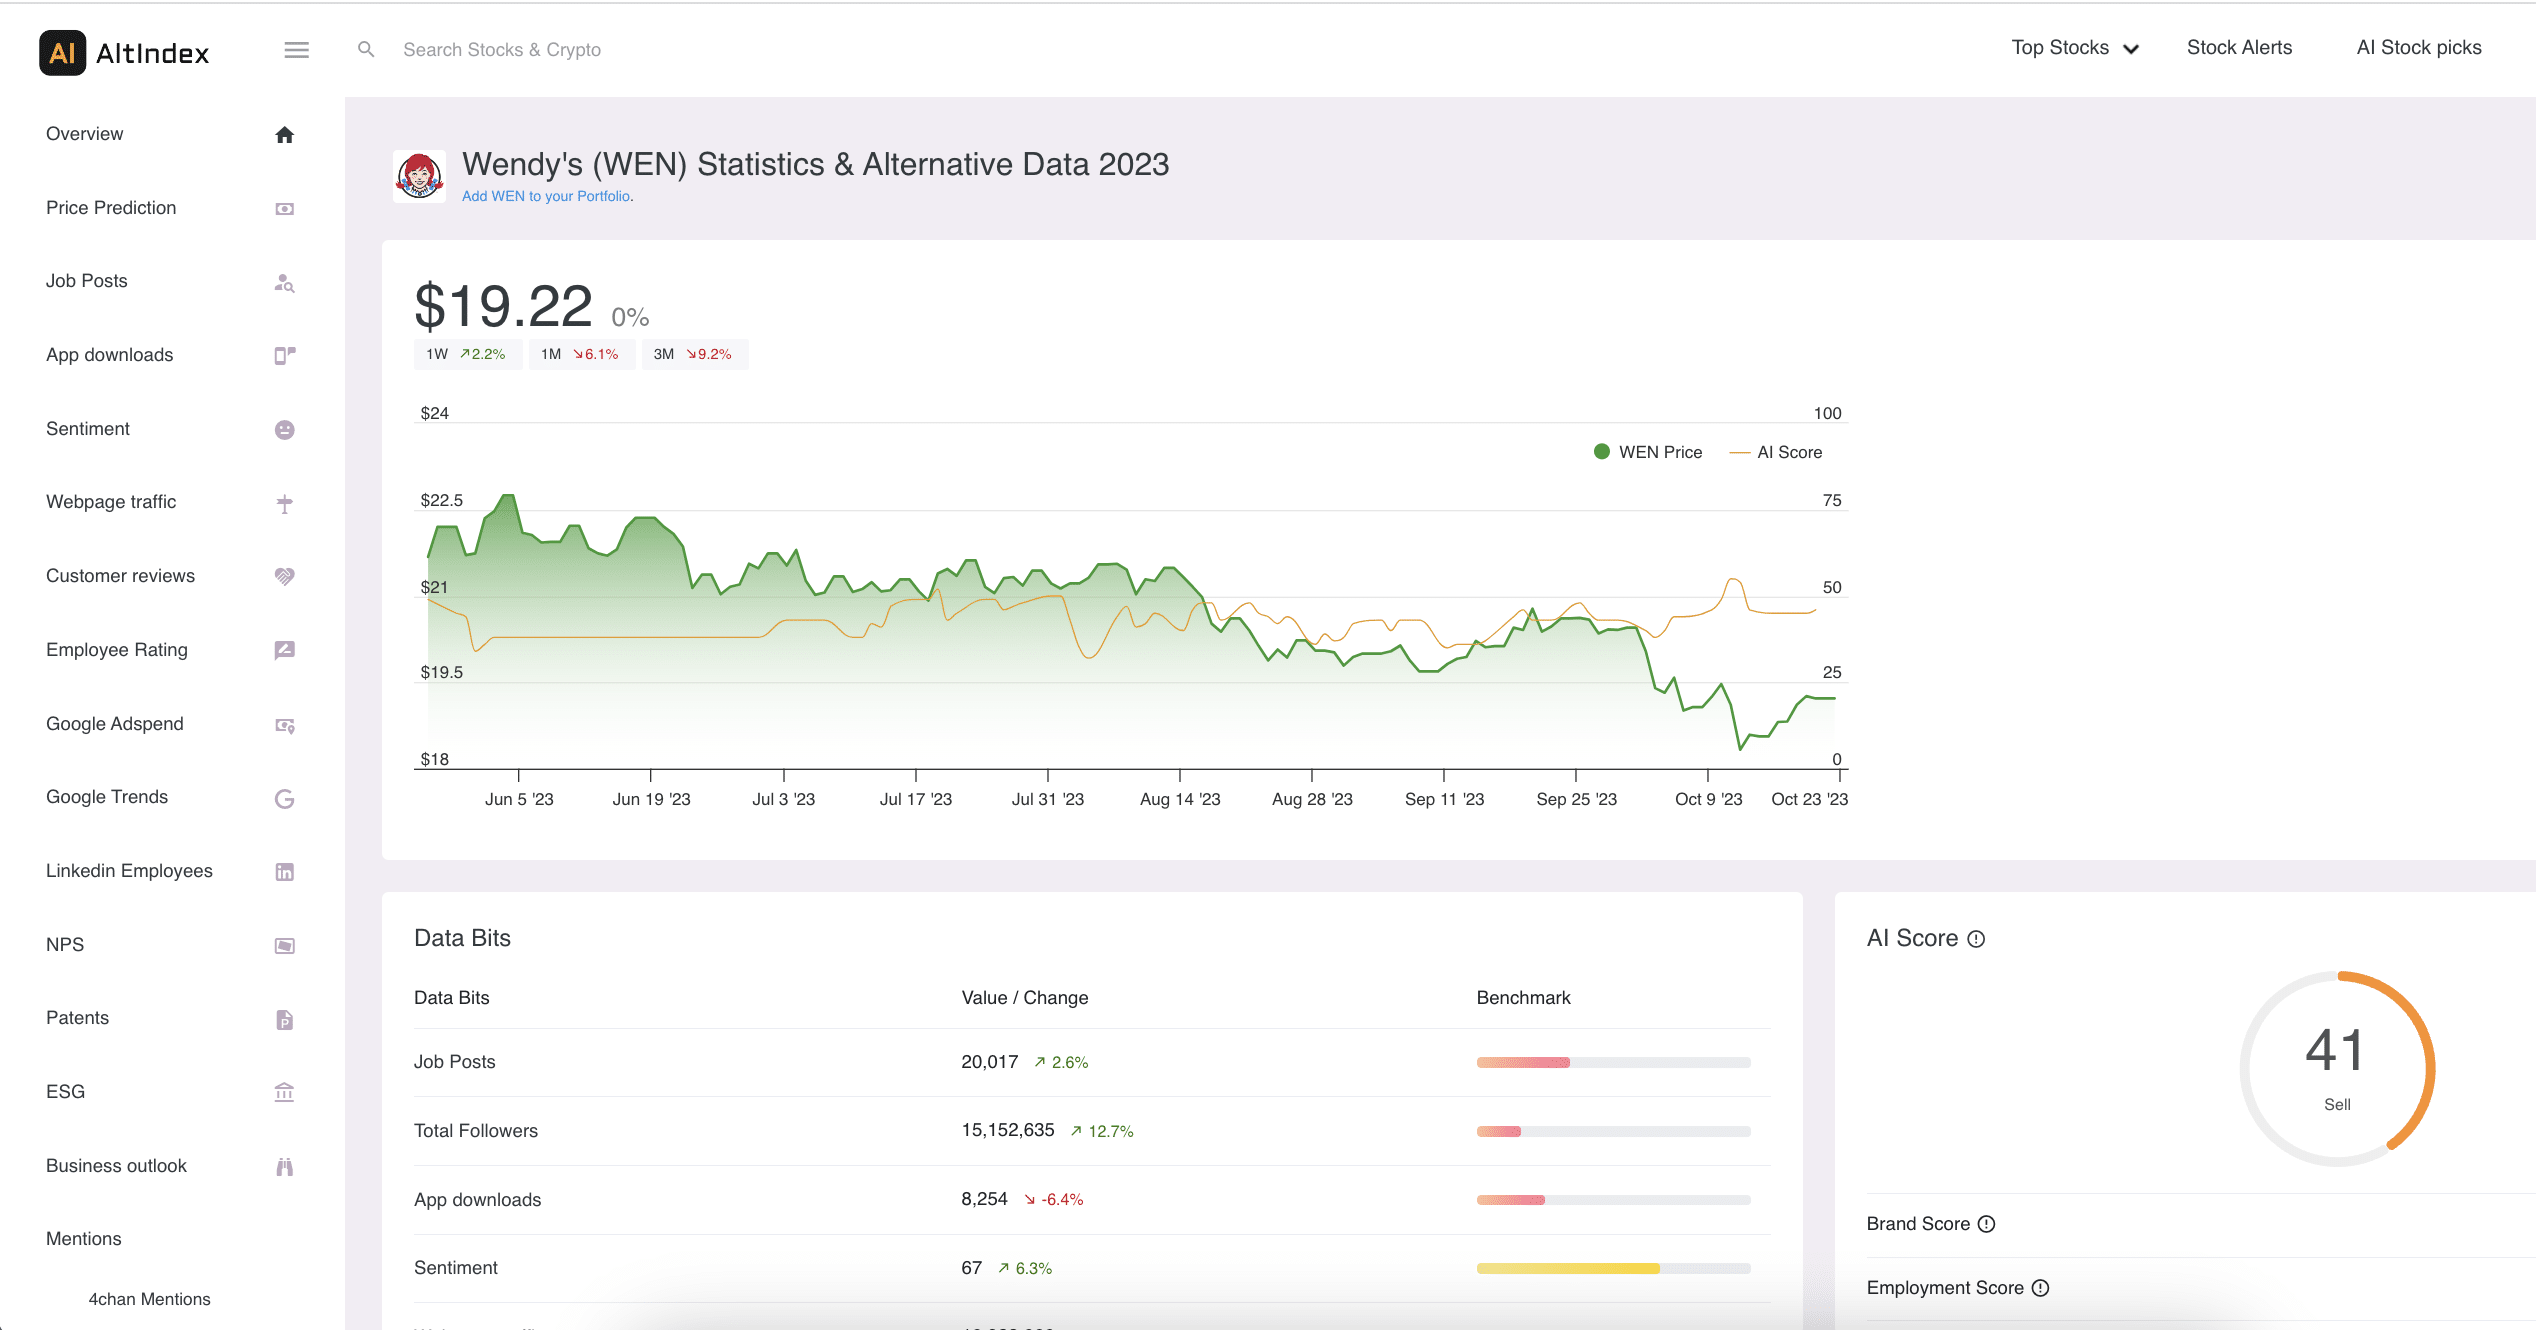Open Employee Rating section
The width and height of the screenshot is (2536, 1330).
[117, 650]
